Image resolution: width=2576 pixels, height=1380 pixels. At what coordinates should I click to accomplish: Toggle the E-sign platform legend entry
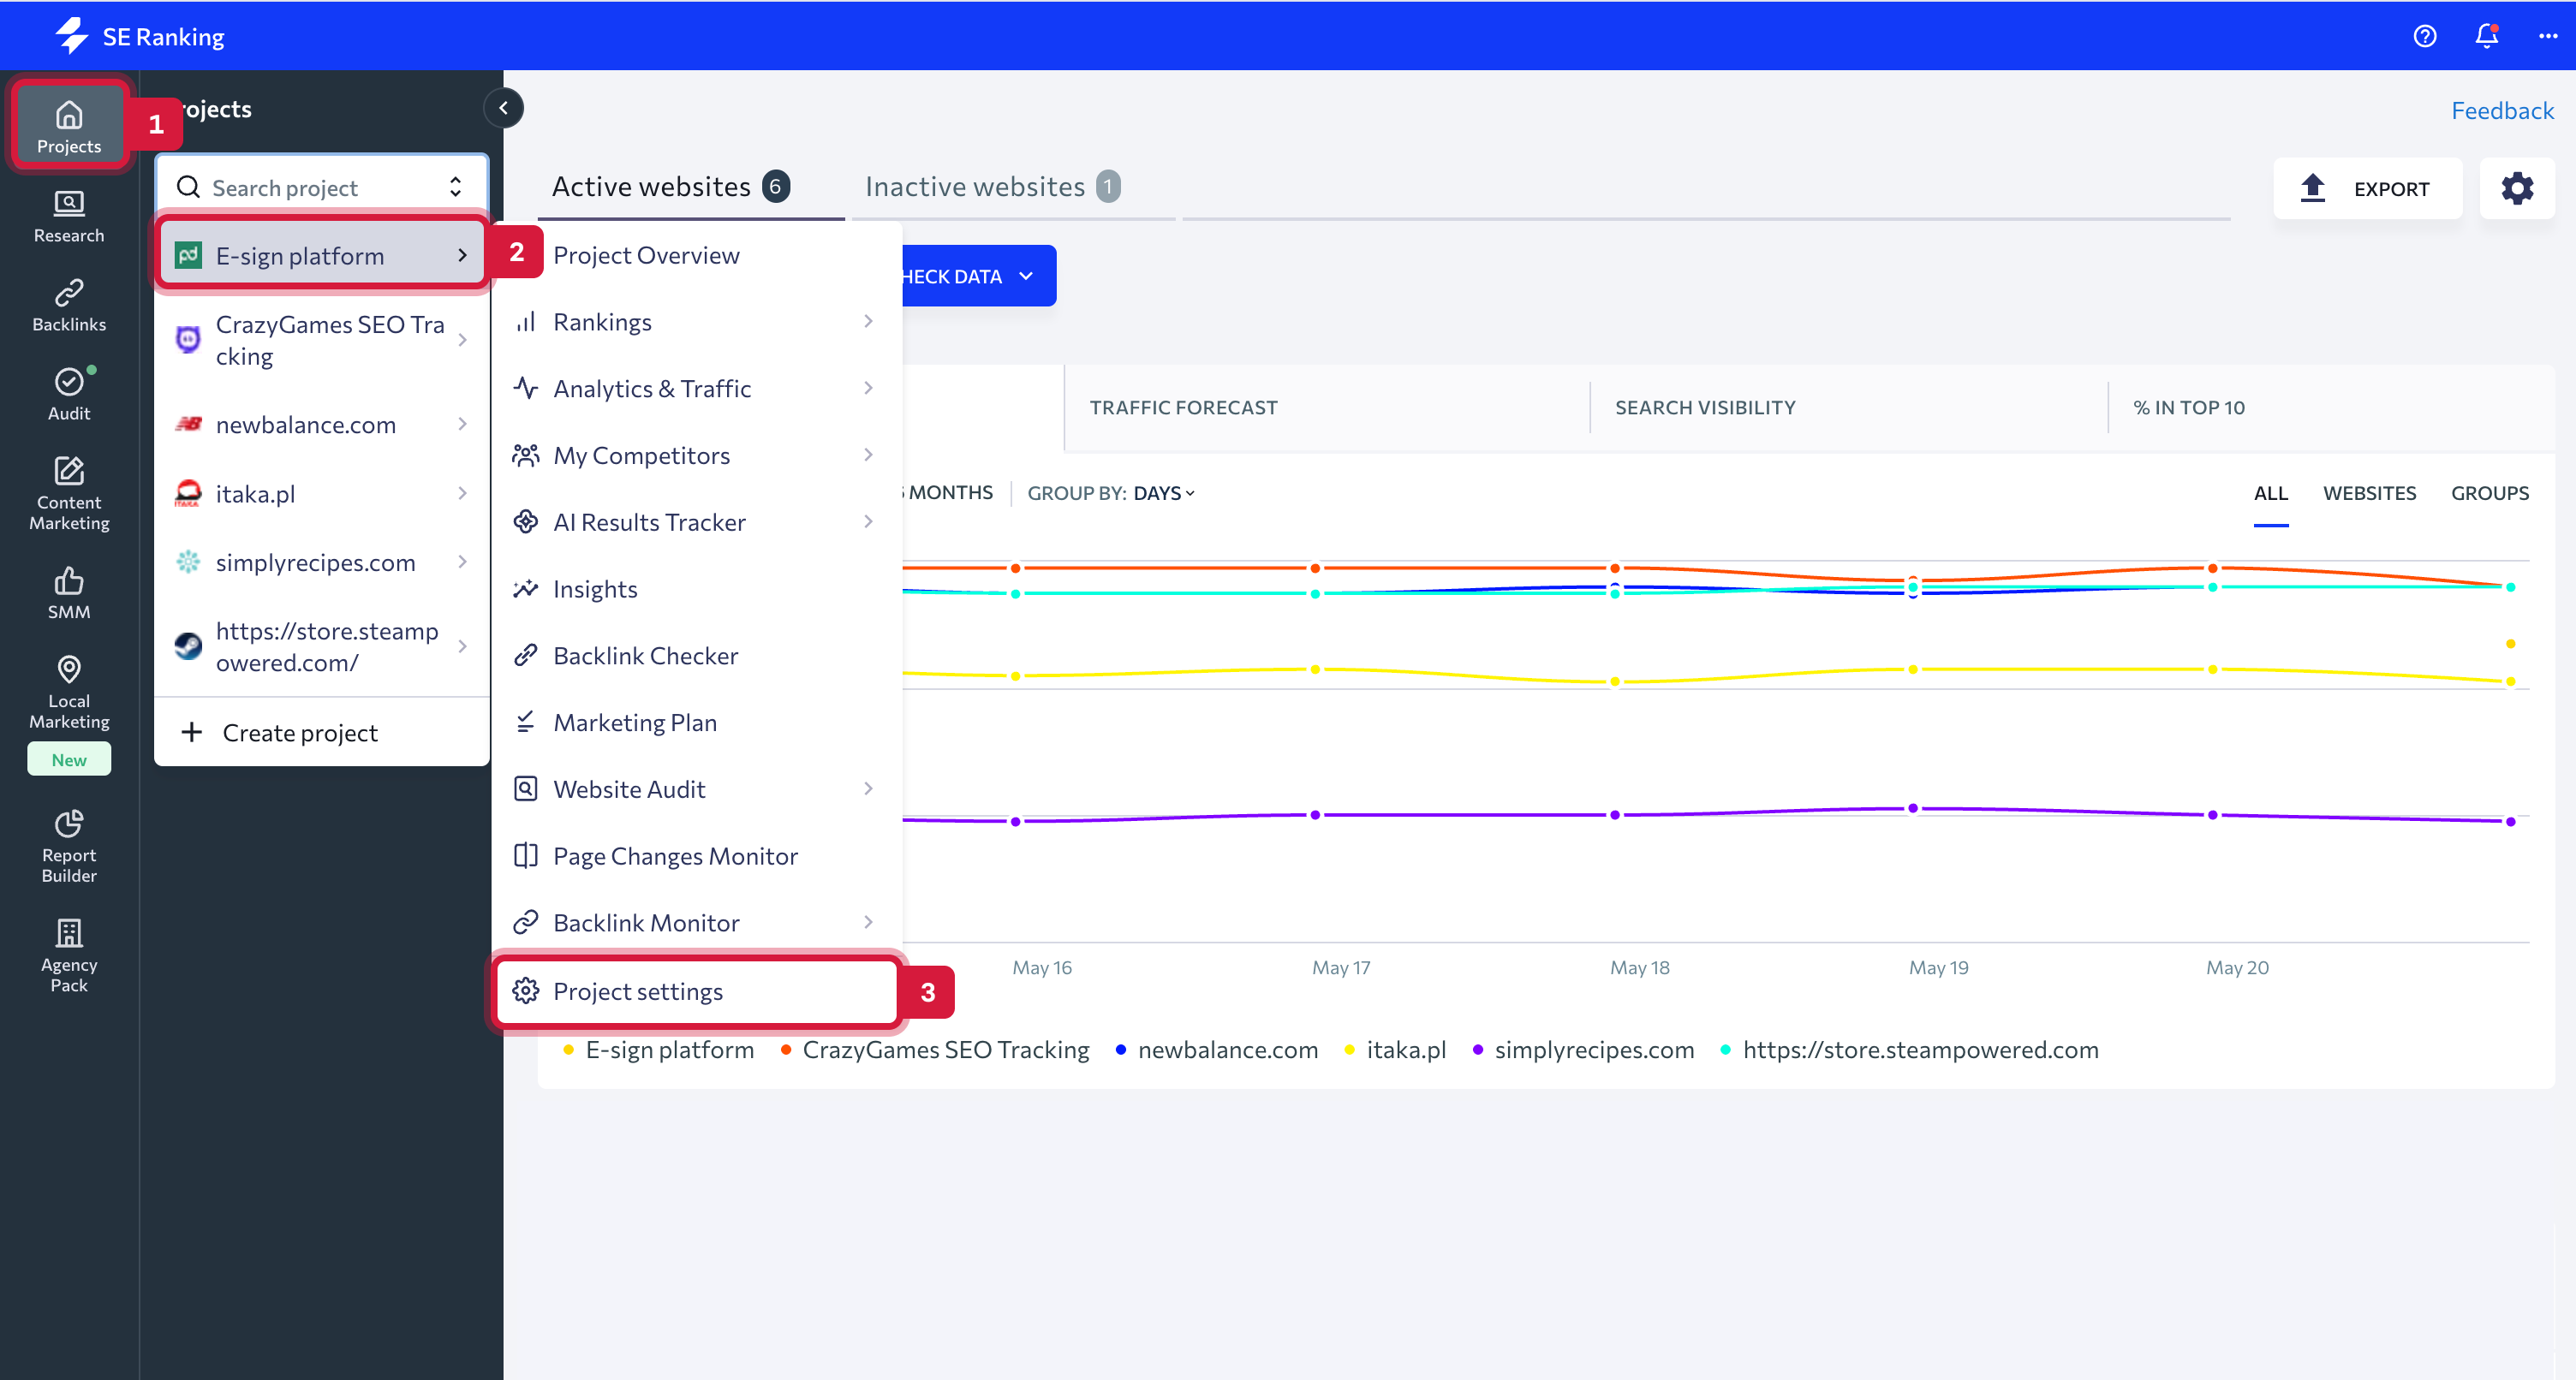tap(668, 1050)
